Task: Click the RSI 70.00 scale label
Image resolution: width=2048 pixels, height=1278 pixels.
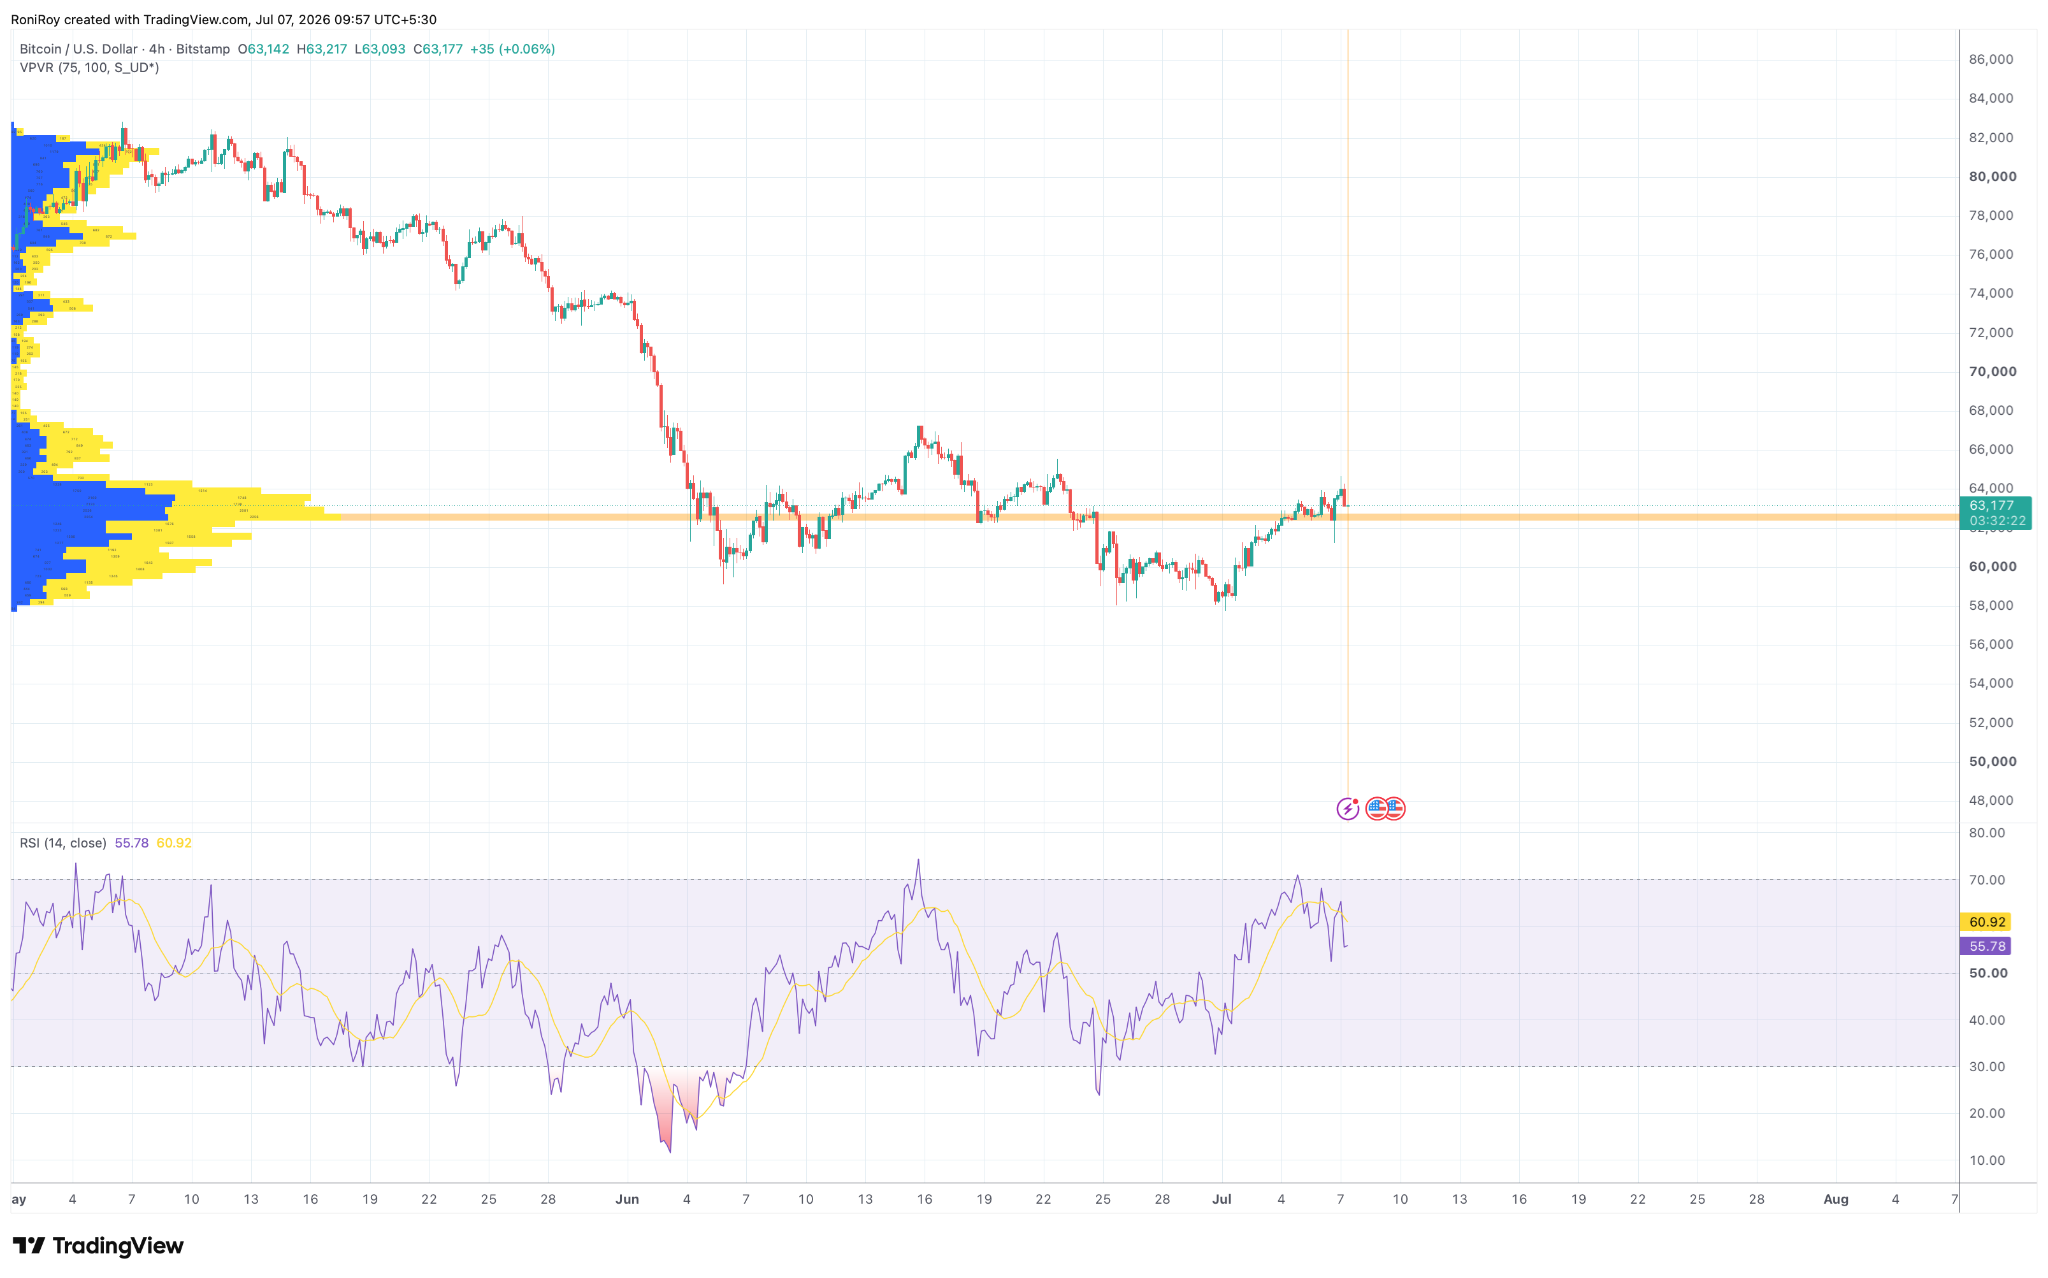Action: click(x=1987, y=881)
